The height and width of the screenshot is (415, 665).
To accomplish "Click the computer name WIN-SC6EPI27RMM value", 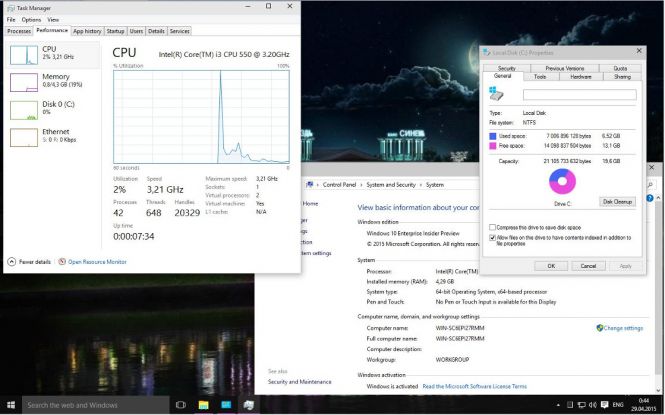I will click(460, 328).
